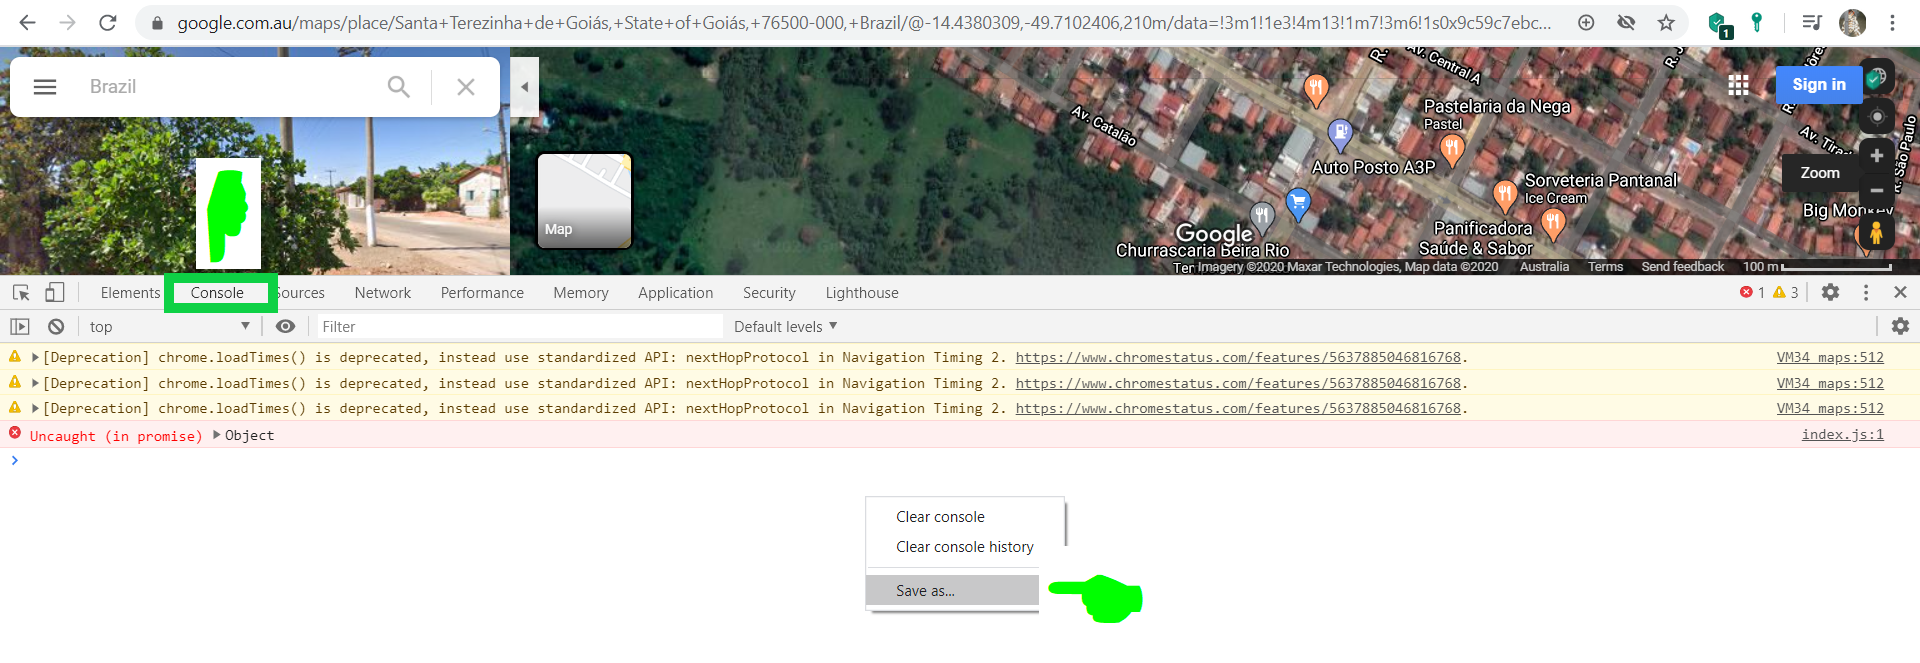Switch to the Network tab
1920x663 pixels.
[382, 293]
